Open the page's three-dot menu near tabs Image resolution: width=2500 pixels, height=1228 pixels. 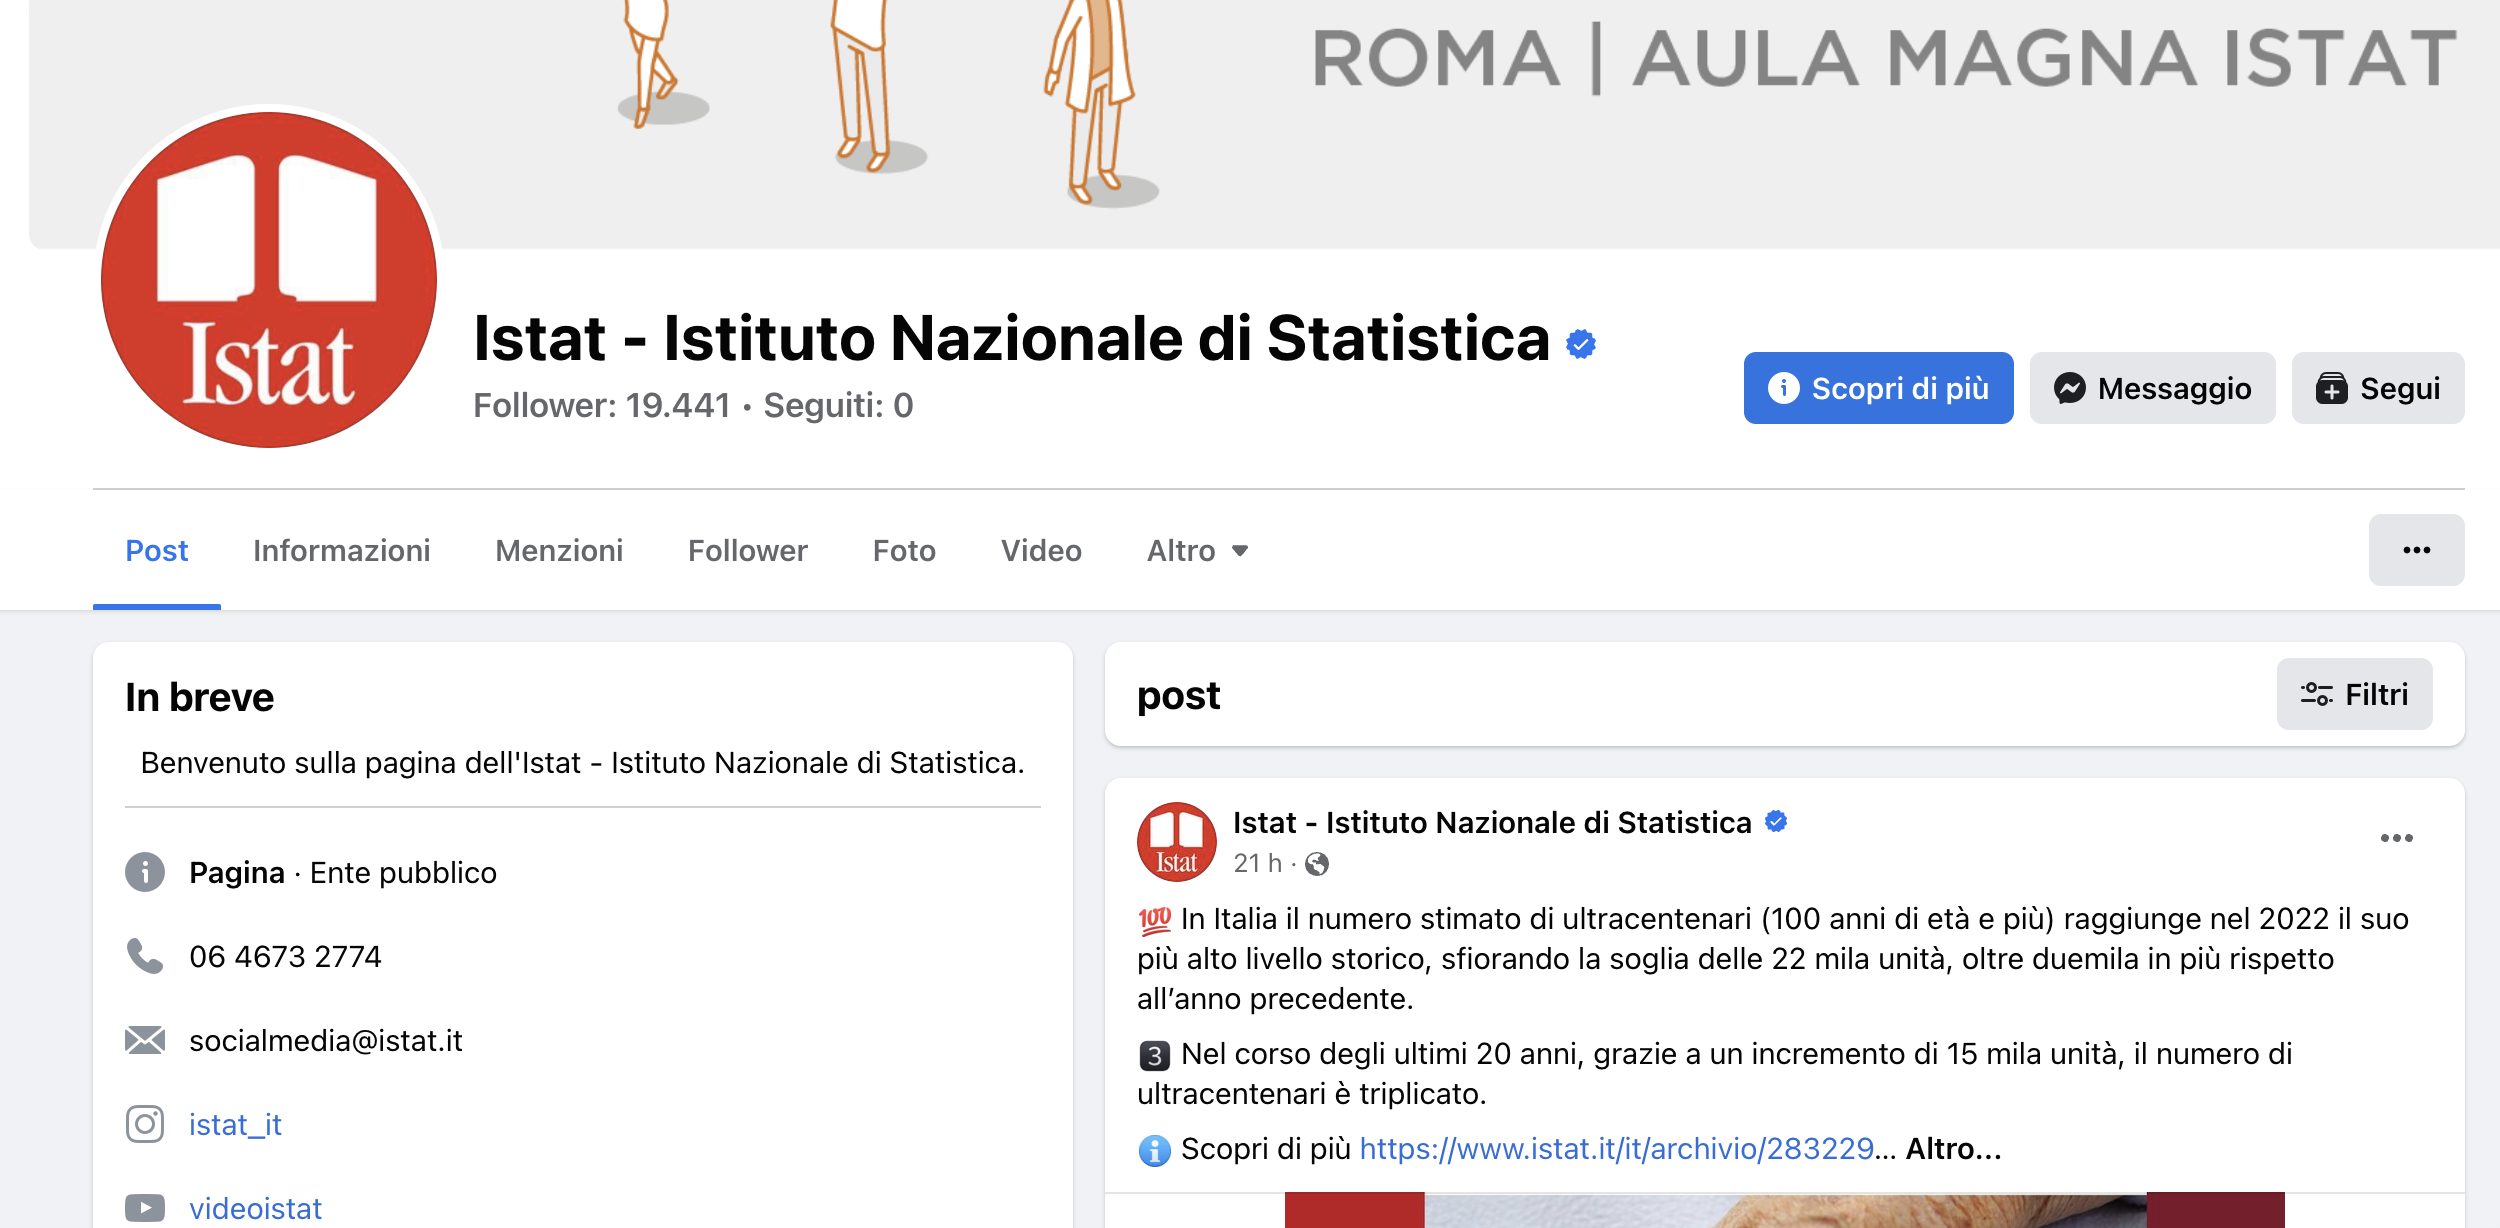pyautogui.click(x=2416, y=550)
